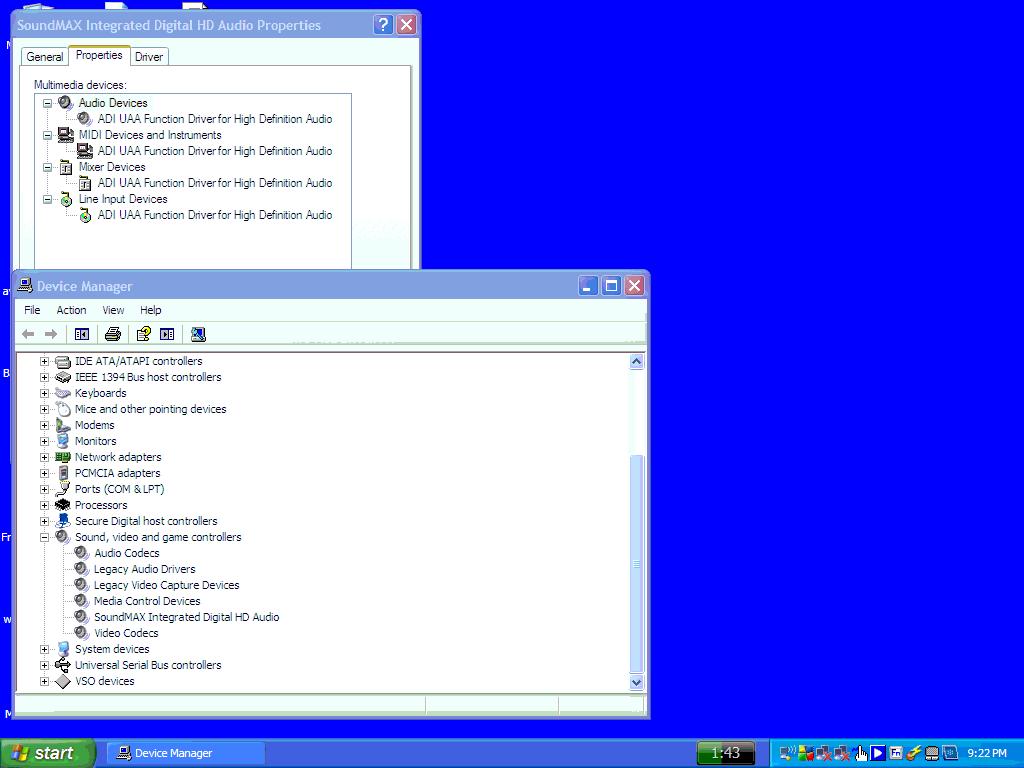
Task: Select Legacy Audio Drivers entry
Action: pyautogui.click(x=144, y=569)
